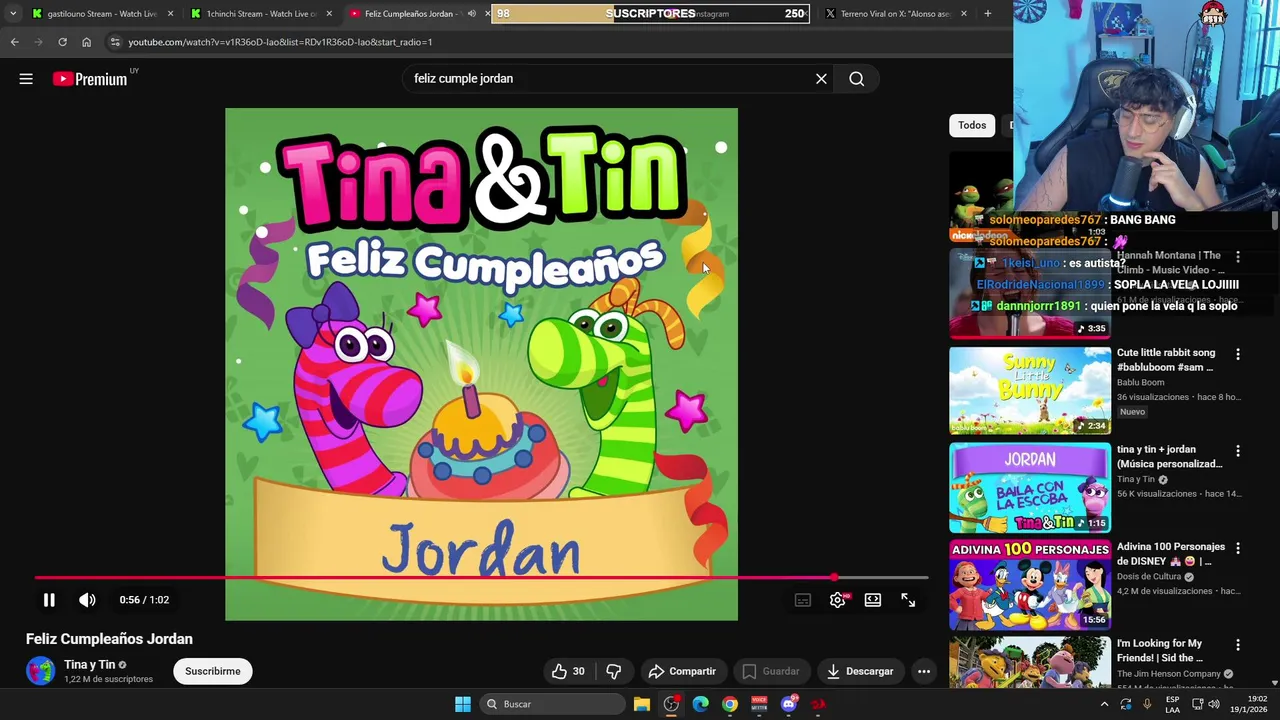Image resolution: width=1280 pixels, height=720 pixels.
Task: Seek on the red video progress bar
Action: coord(481,578)
